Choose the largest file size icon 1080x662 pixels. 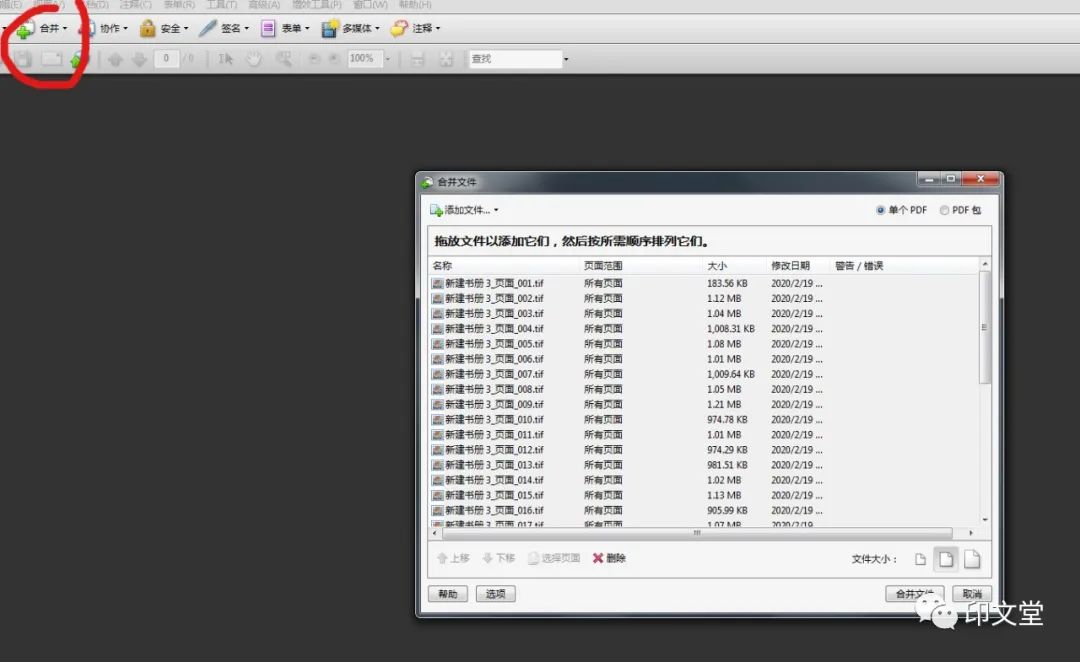tap(971, 559)
